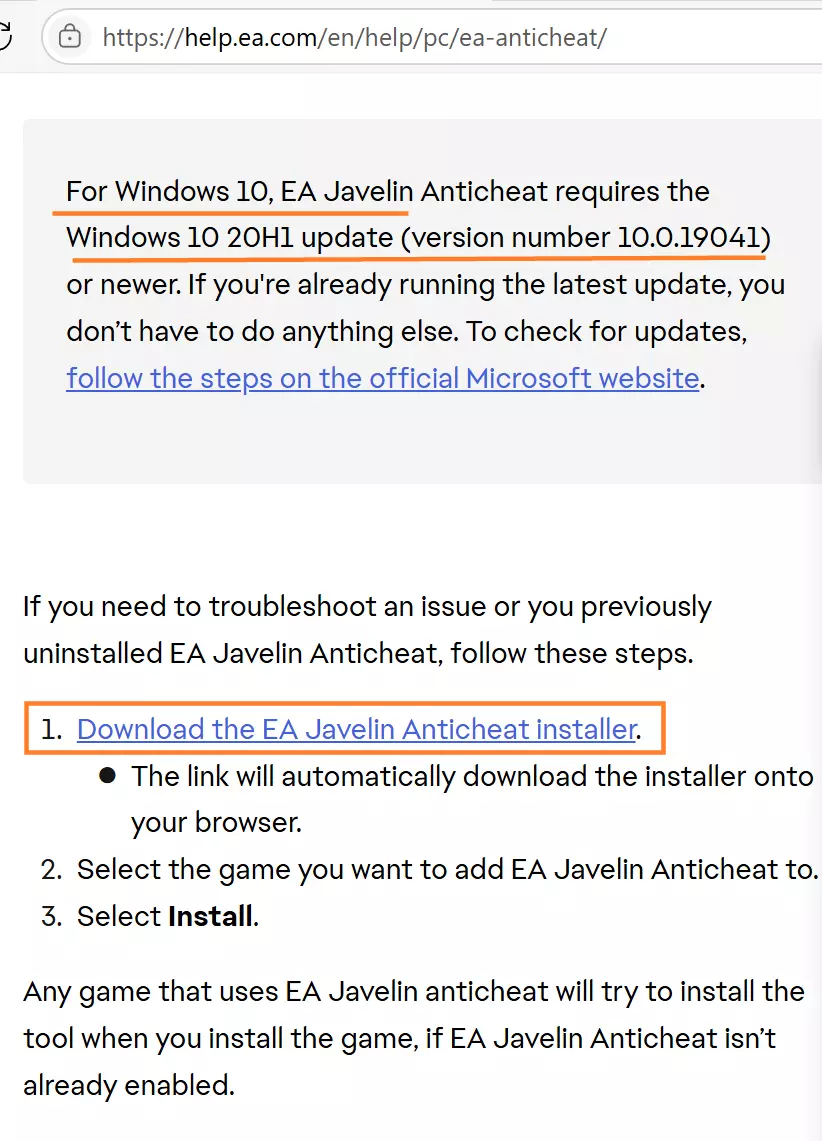The image size is (822, 1141).
Task: Click the 'For Windows 10, EA Javelin' underlined text
Action: pyautogui.click(x=236, y=191)
